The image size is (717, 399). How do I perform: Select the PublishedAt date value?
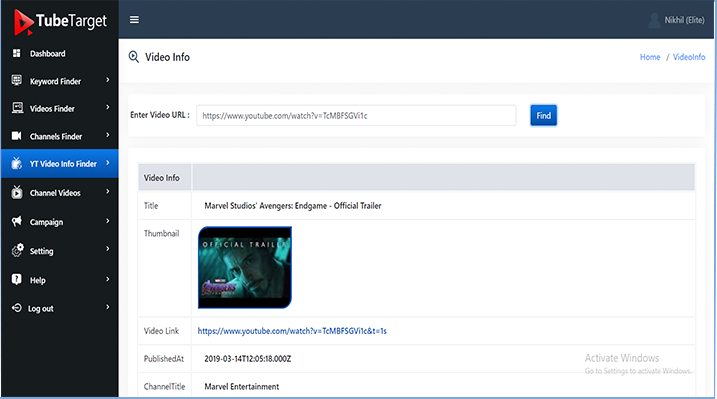[247, 359]
